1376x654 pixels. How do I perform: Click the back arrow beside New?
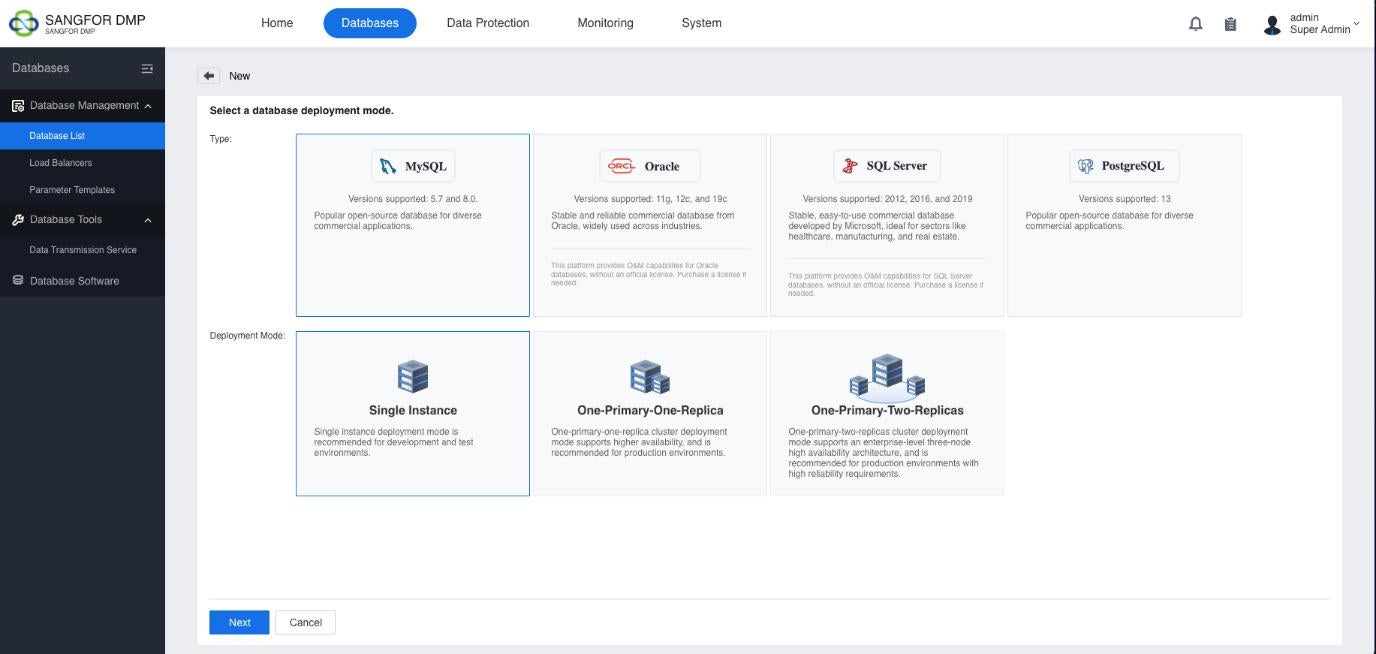pyautogui.click(x=209, y=76)
